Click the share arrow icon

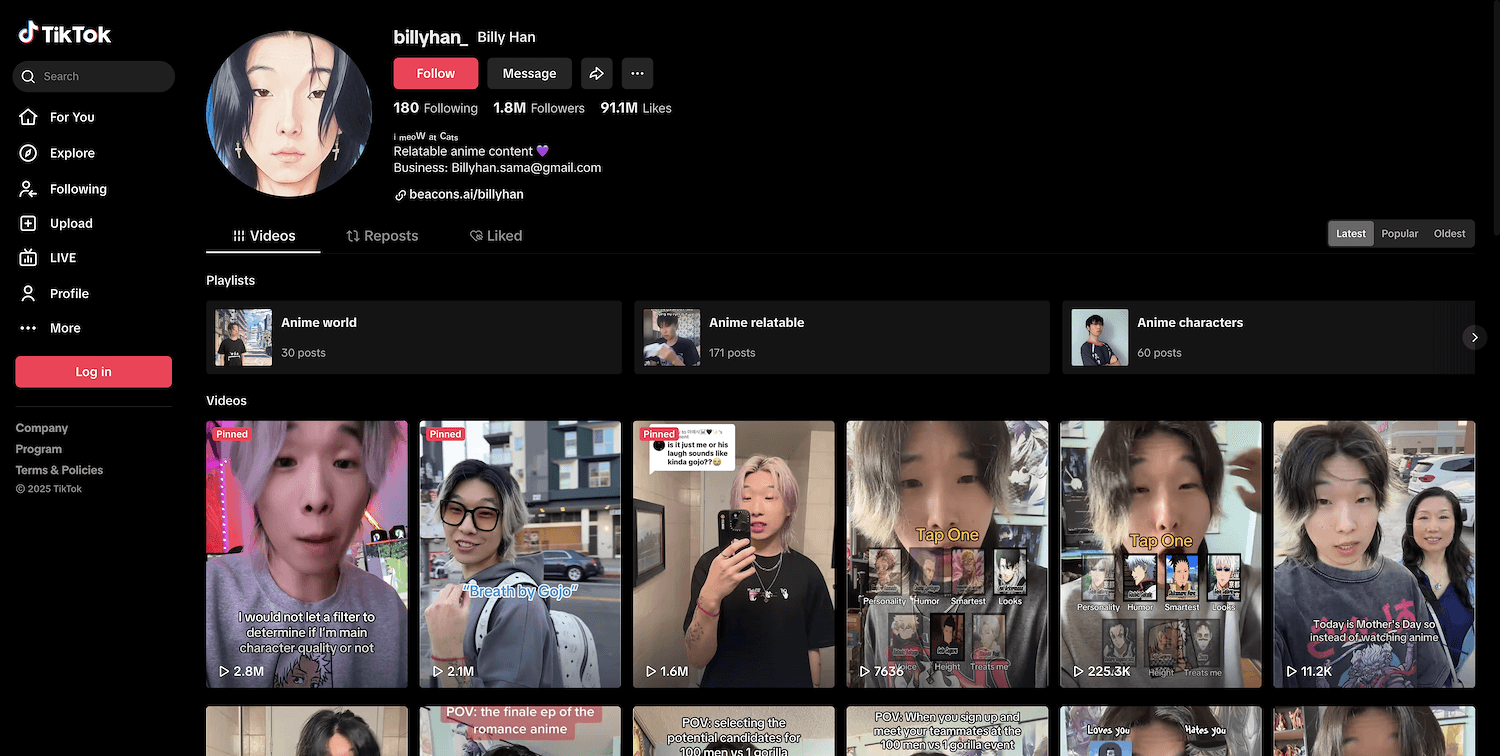click(x=596, y=73)
